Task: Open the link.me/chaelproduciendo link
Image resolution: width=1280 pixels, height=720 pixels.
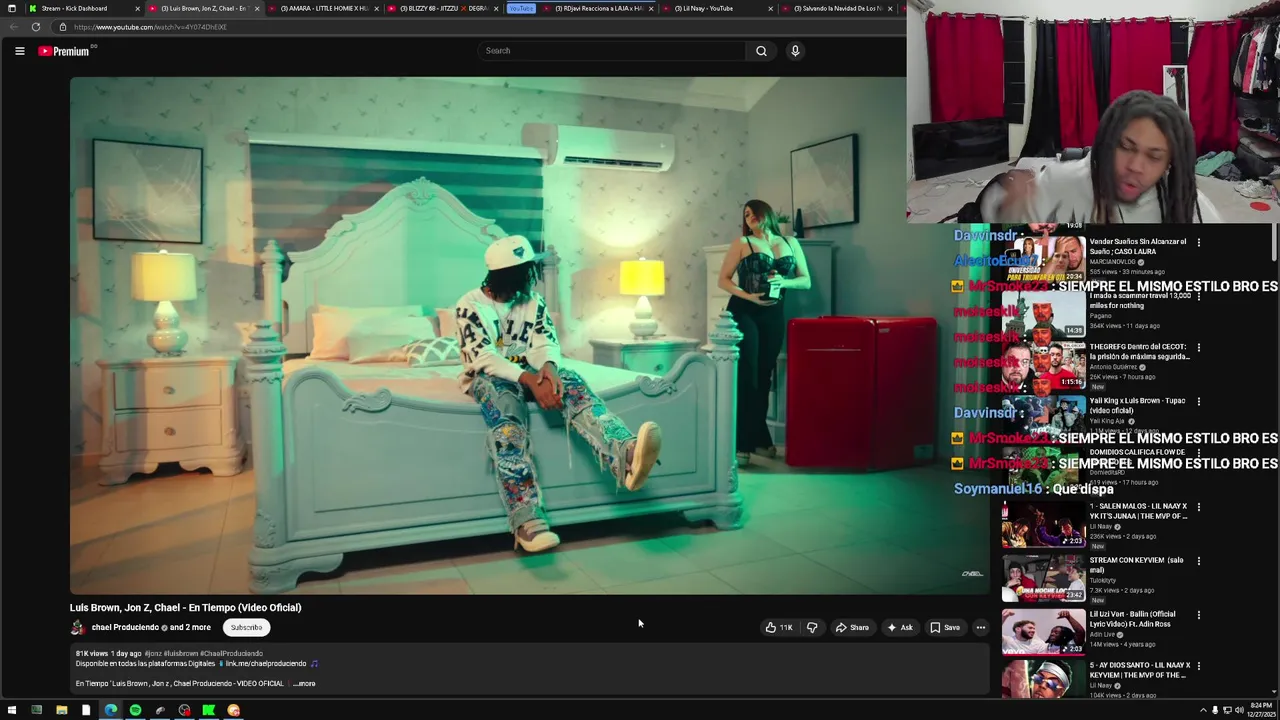Action: tap(266, 664)
